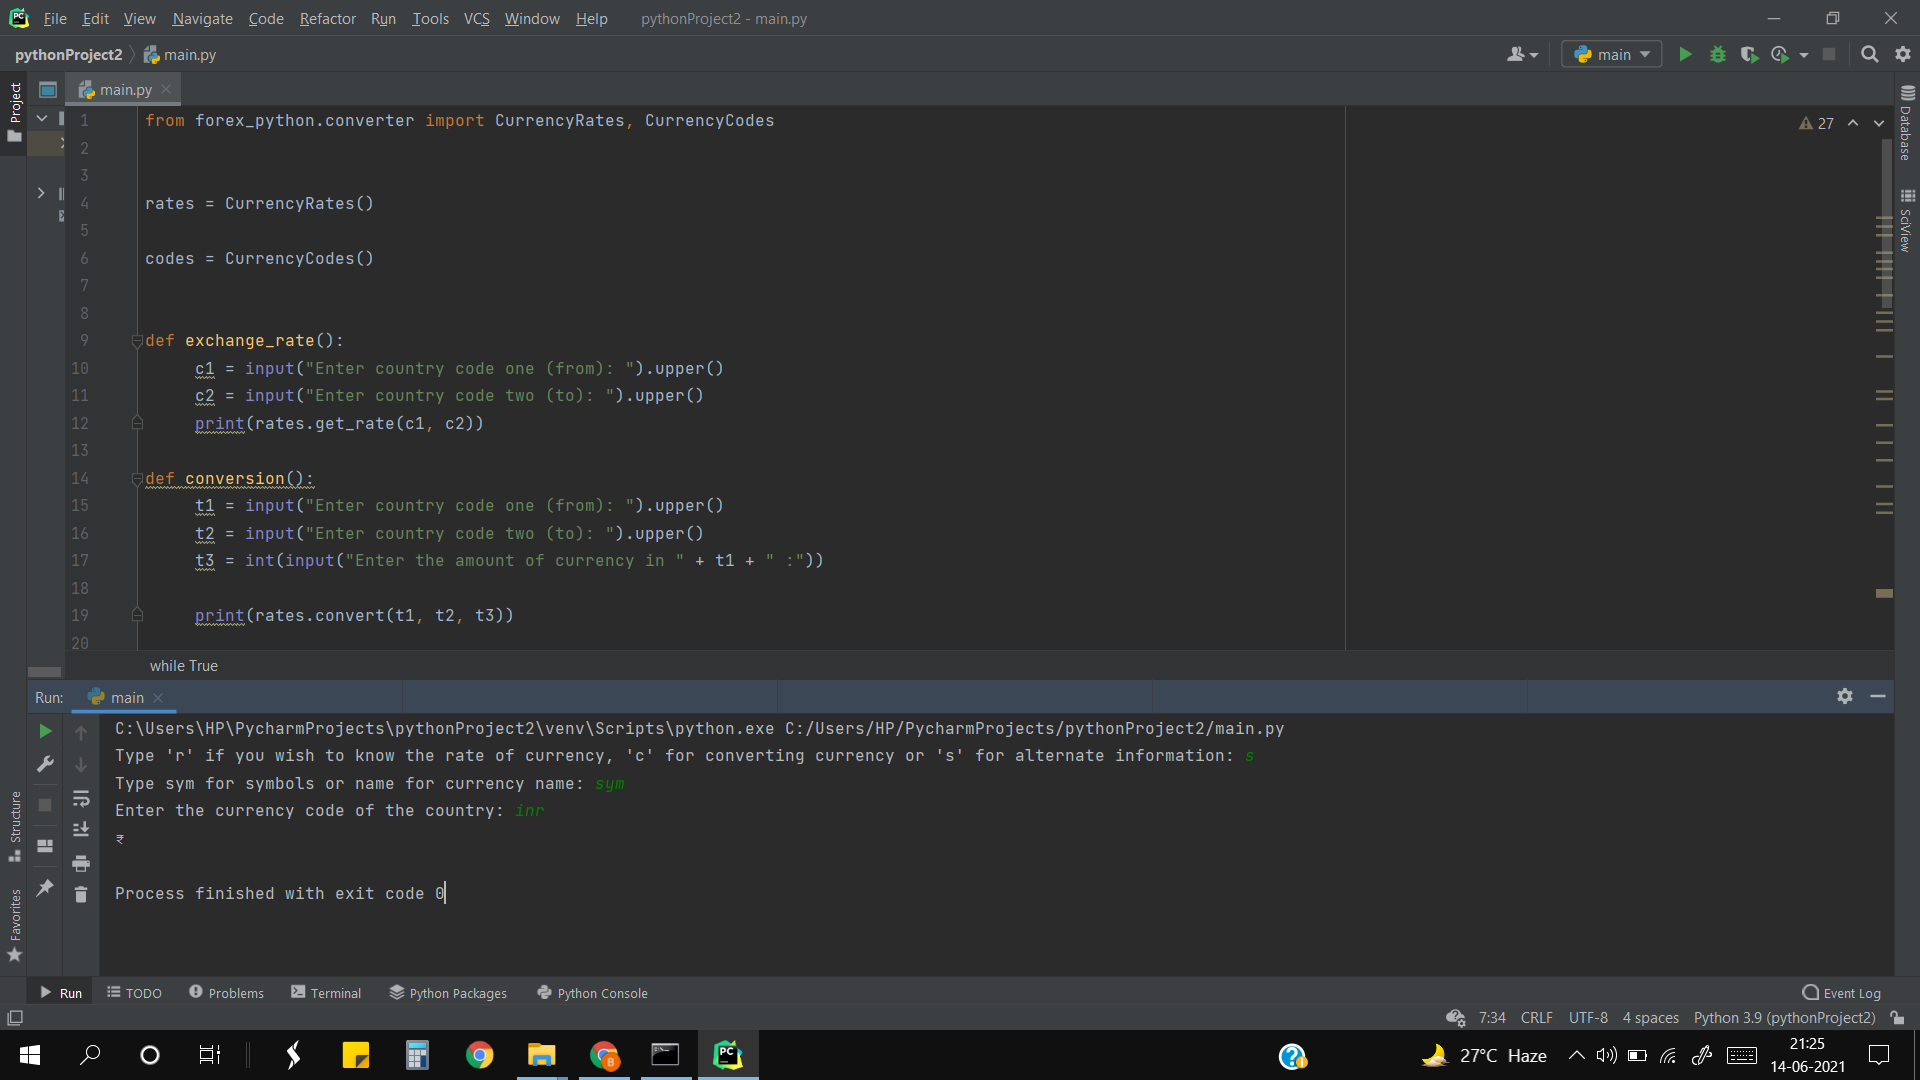
Task: Open Search Everywhere magnifier icon
Action: pyautogui.click(x=1869, y=55)
